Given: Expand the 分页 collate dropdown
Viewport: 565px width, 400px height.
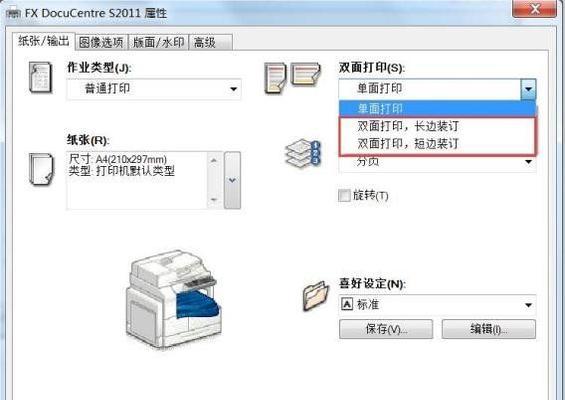Looking at the screenshot, I should [x=437, y=162].
